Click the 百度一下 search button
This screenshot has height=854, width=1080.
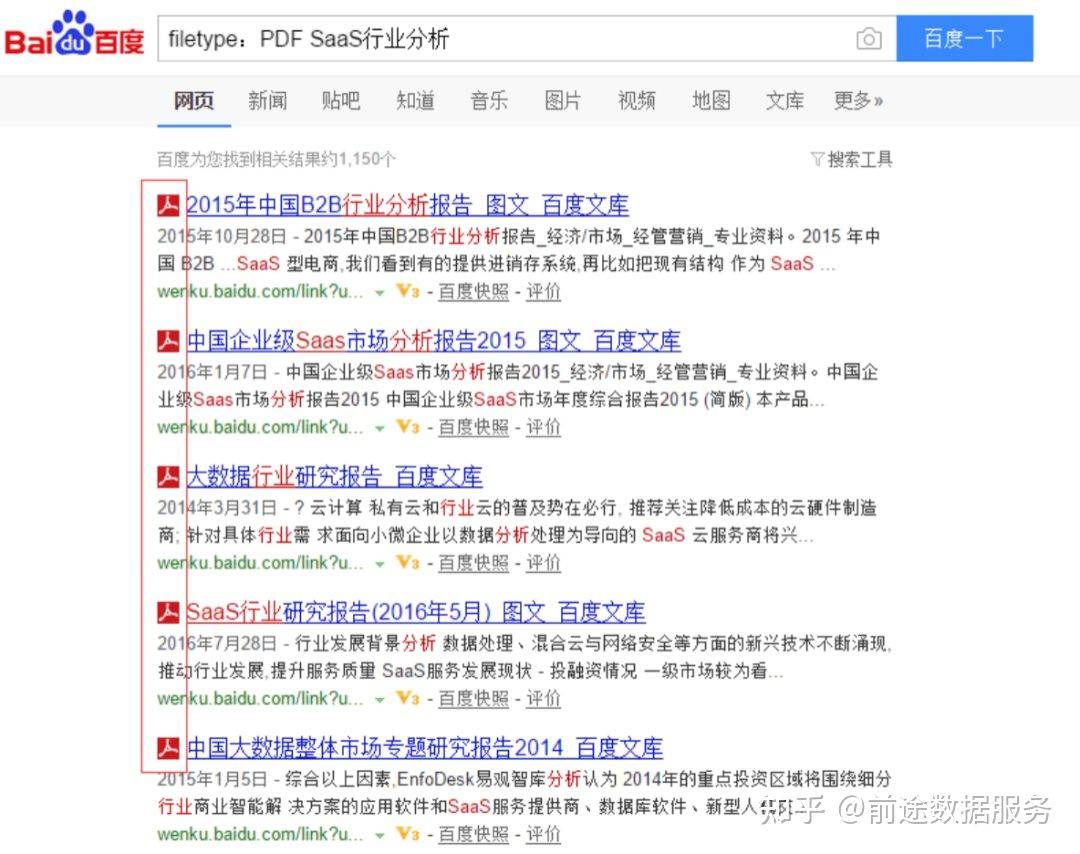pos(964,39)
